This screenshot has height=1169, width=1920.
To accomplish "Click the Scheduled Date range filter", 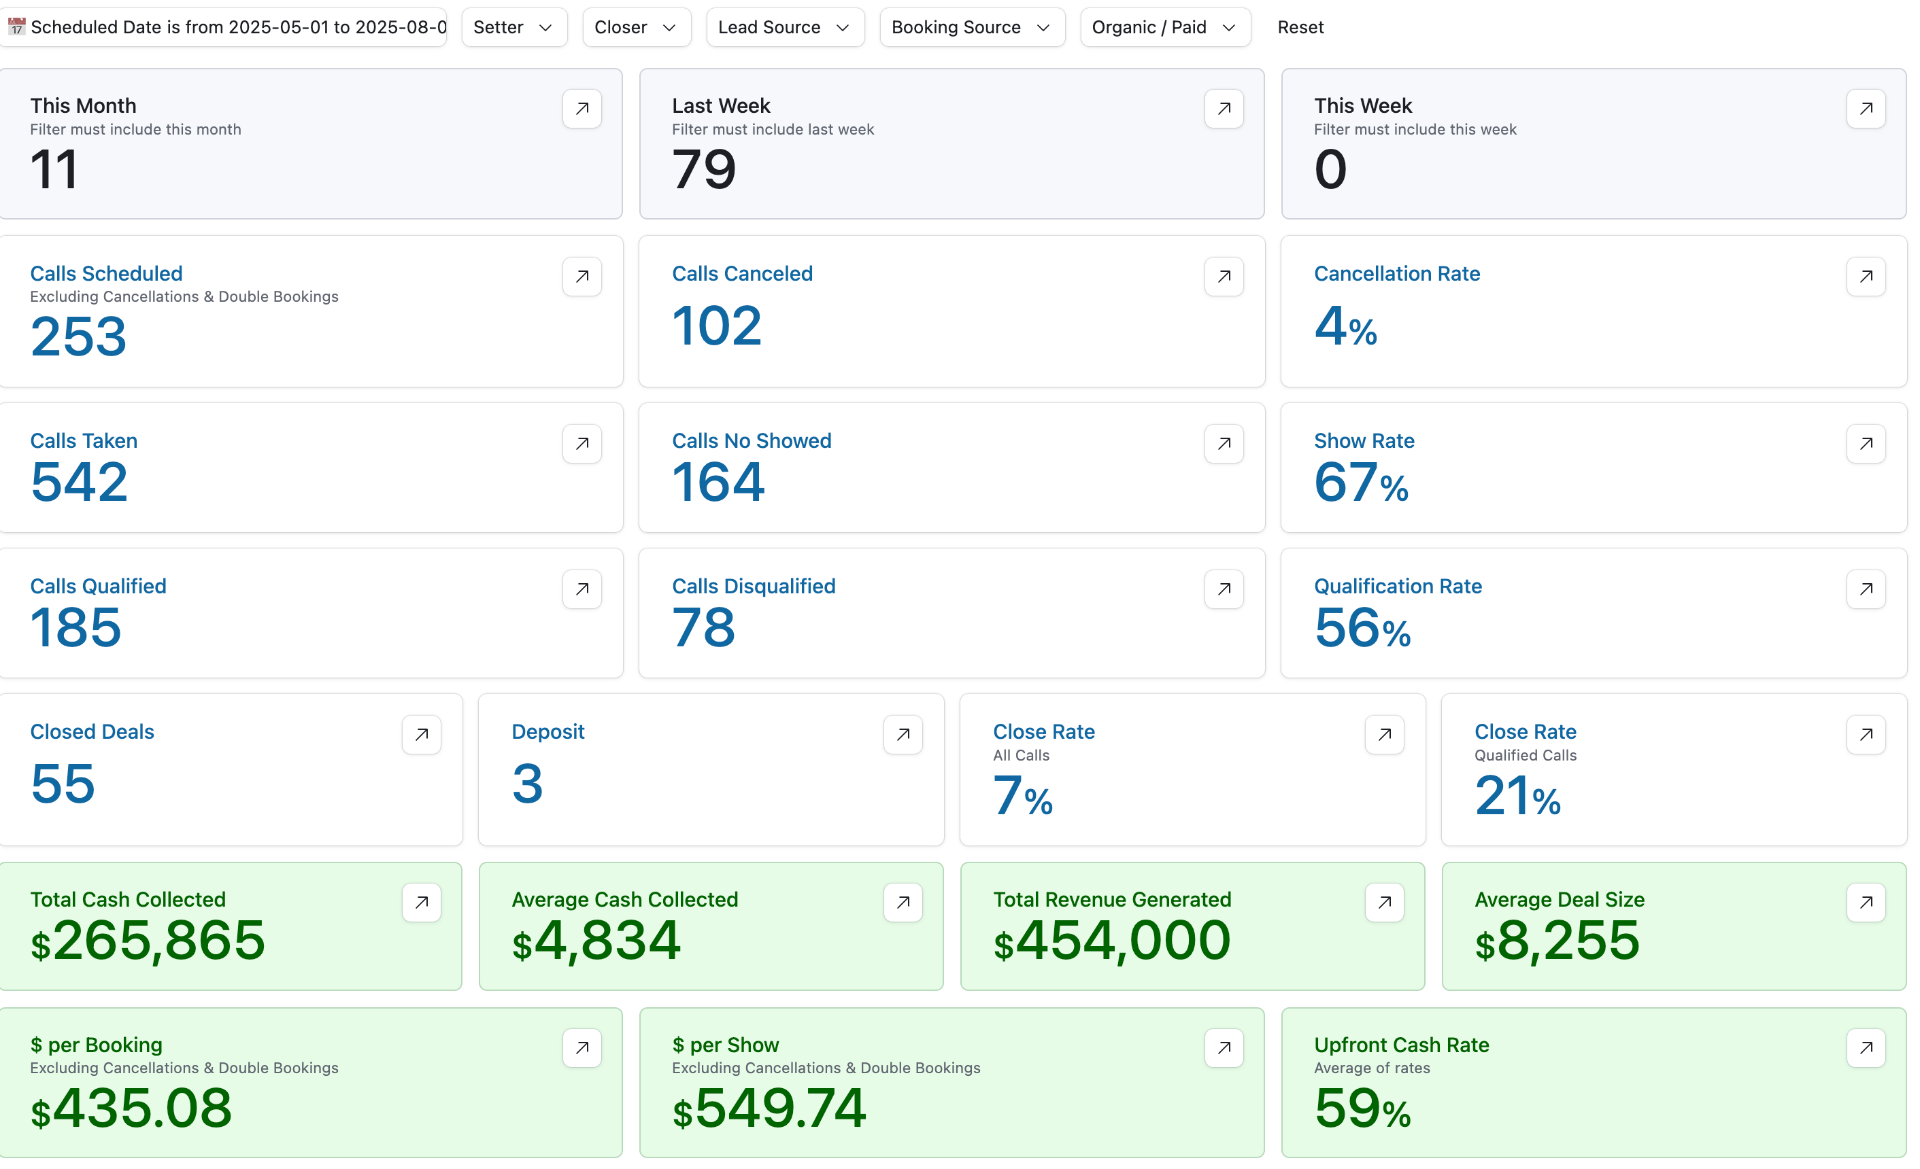I will [x=225, y=27].
